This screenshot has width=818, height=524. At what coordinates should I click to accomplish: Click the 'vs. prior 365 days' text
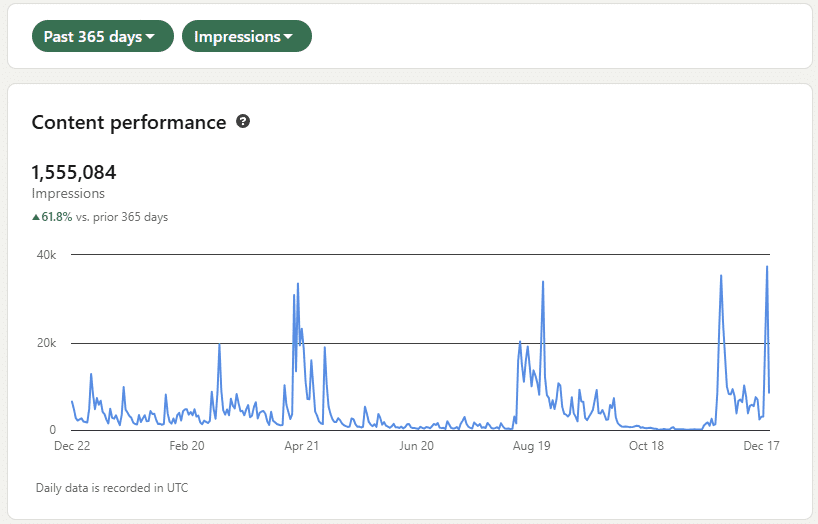pos(122,217)
